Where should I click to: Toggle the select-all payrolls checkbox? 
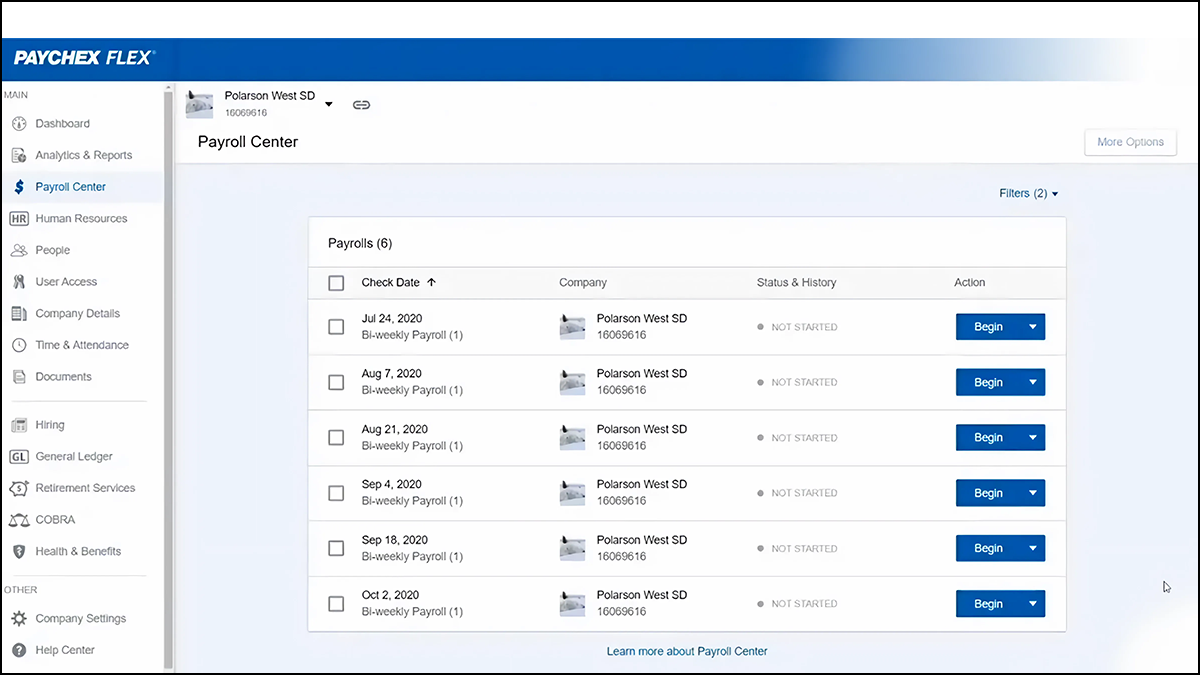(336, 283)
